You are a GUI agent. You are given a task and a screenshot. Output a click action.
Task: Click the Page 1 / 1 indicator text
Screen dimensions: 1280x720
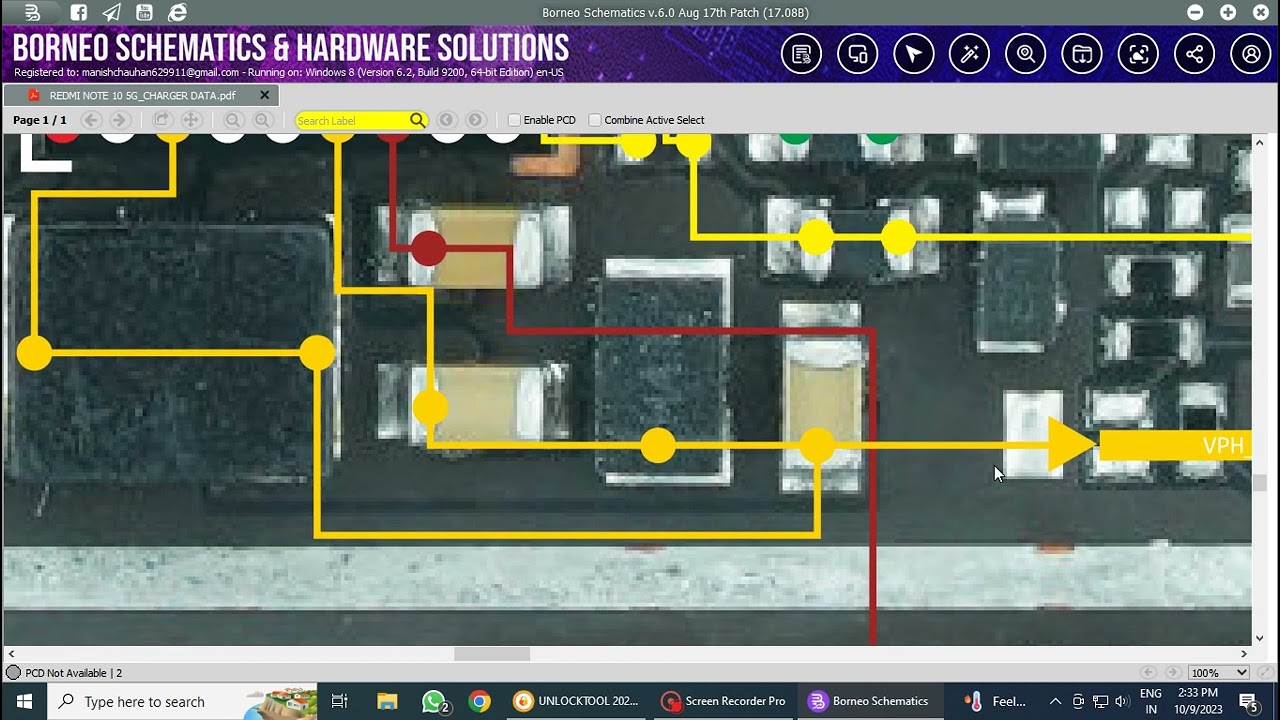pos(40,120)
